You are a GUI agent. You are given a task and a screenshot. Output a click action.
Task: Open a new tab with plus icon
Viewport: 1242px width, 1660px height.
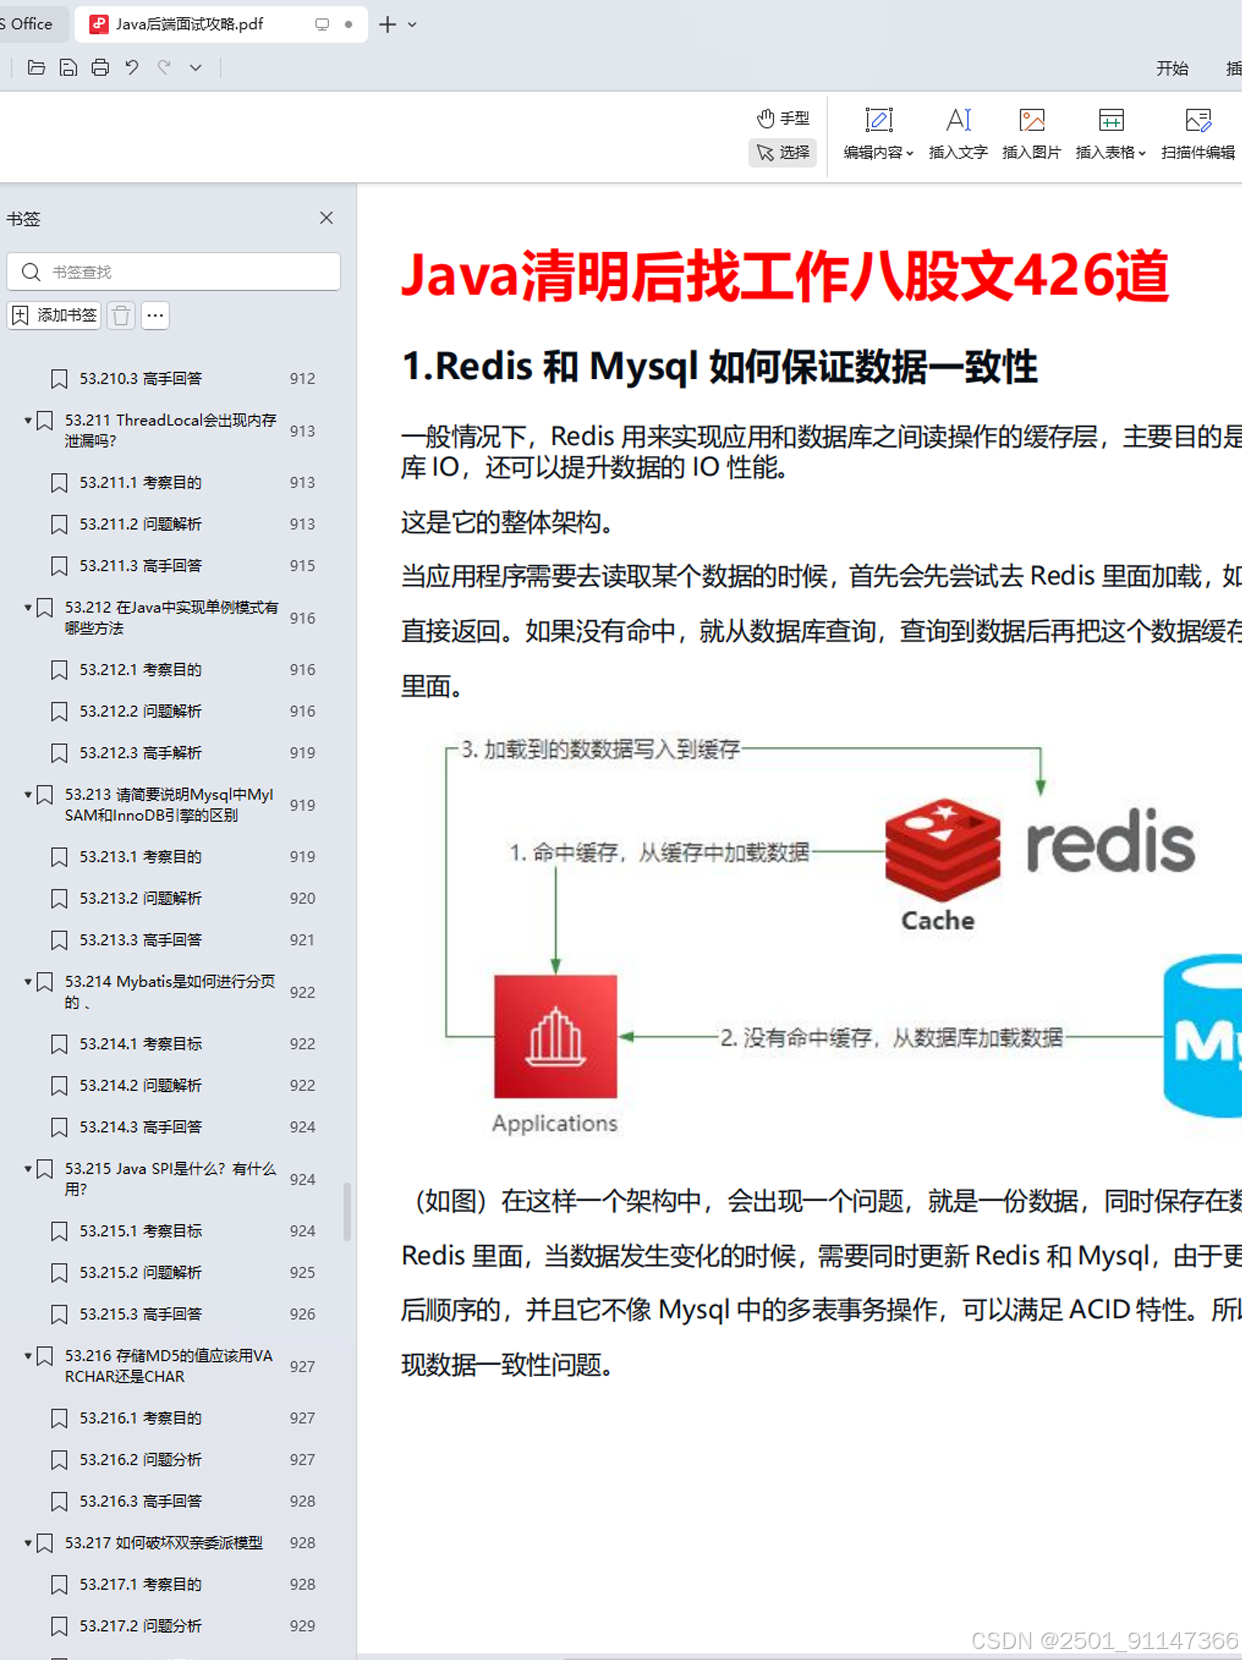click(x=387, y=24)
